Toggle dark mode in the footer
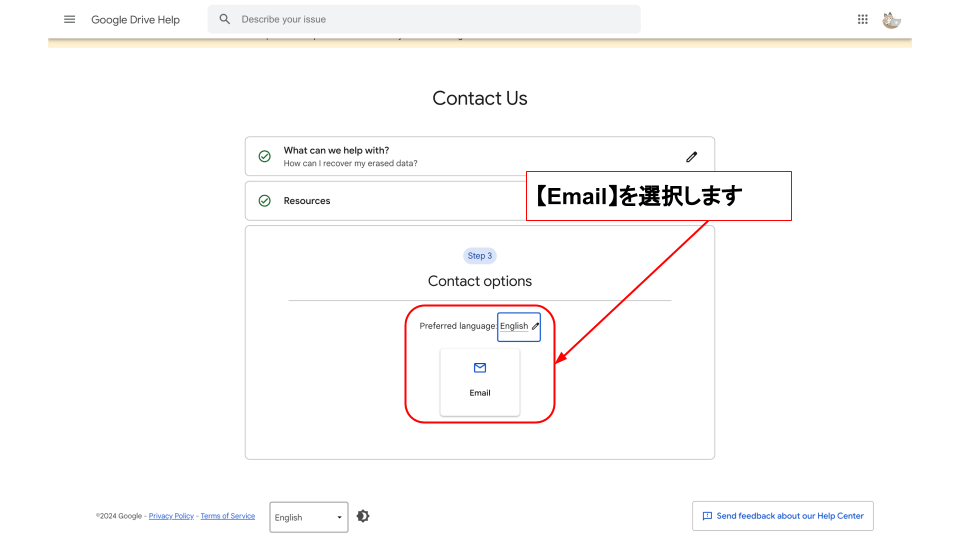This screenshot has width=960, height=540. tap(363, 516)
